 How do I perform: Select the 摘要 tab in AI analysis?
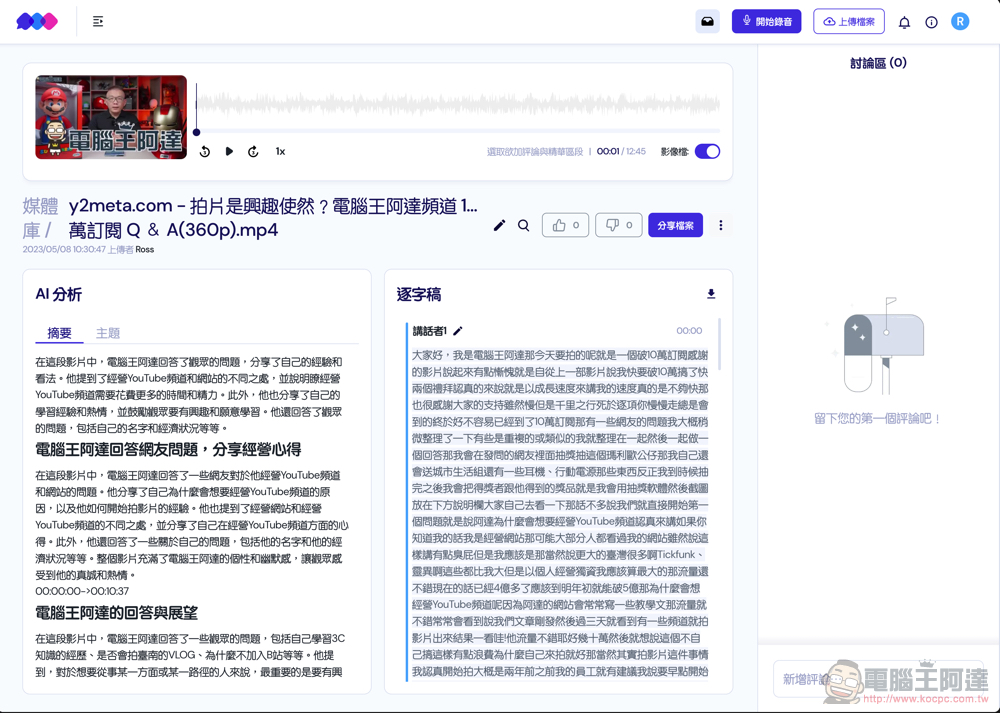click(x=60, y=333)
